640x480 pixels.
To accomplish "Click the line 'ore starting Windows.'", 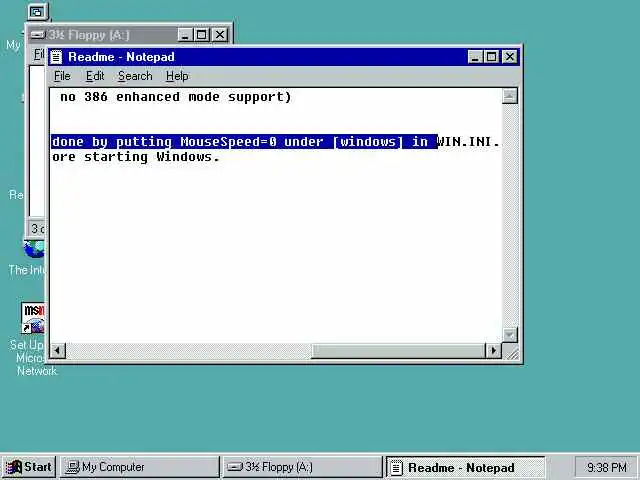I will (x=136, y=157).
